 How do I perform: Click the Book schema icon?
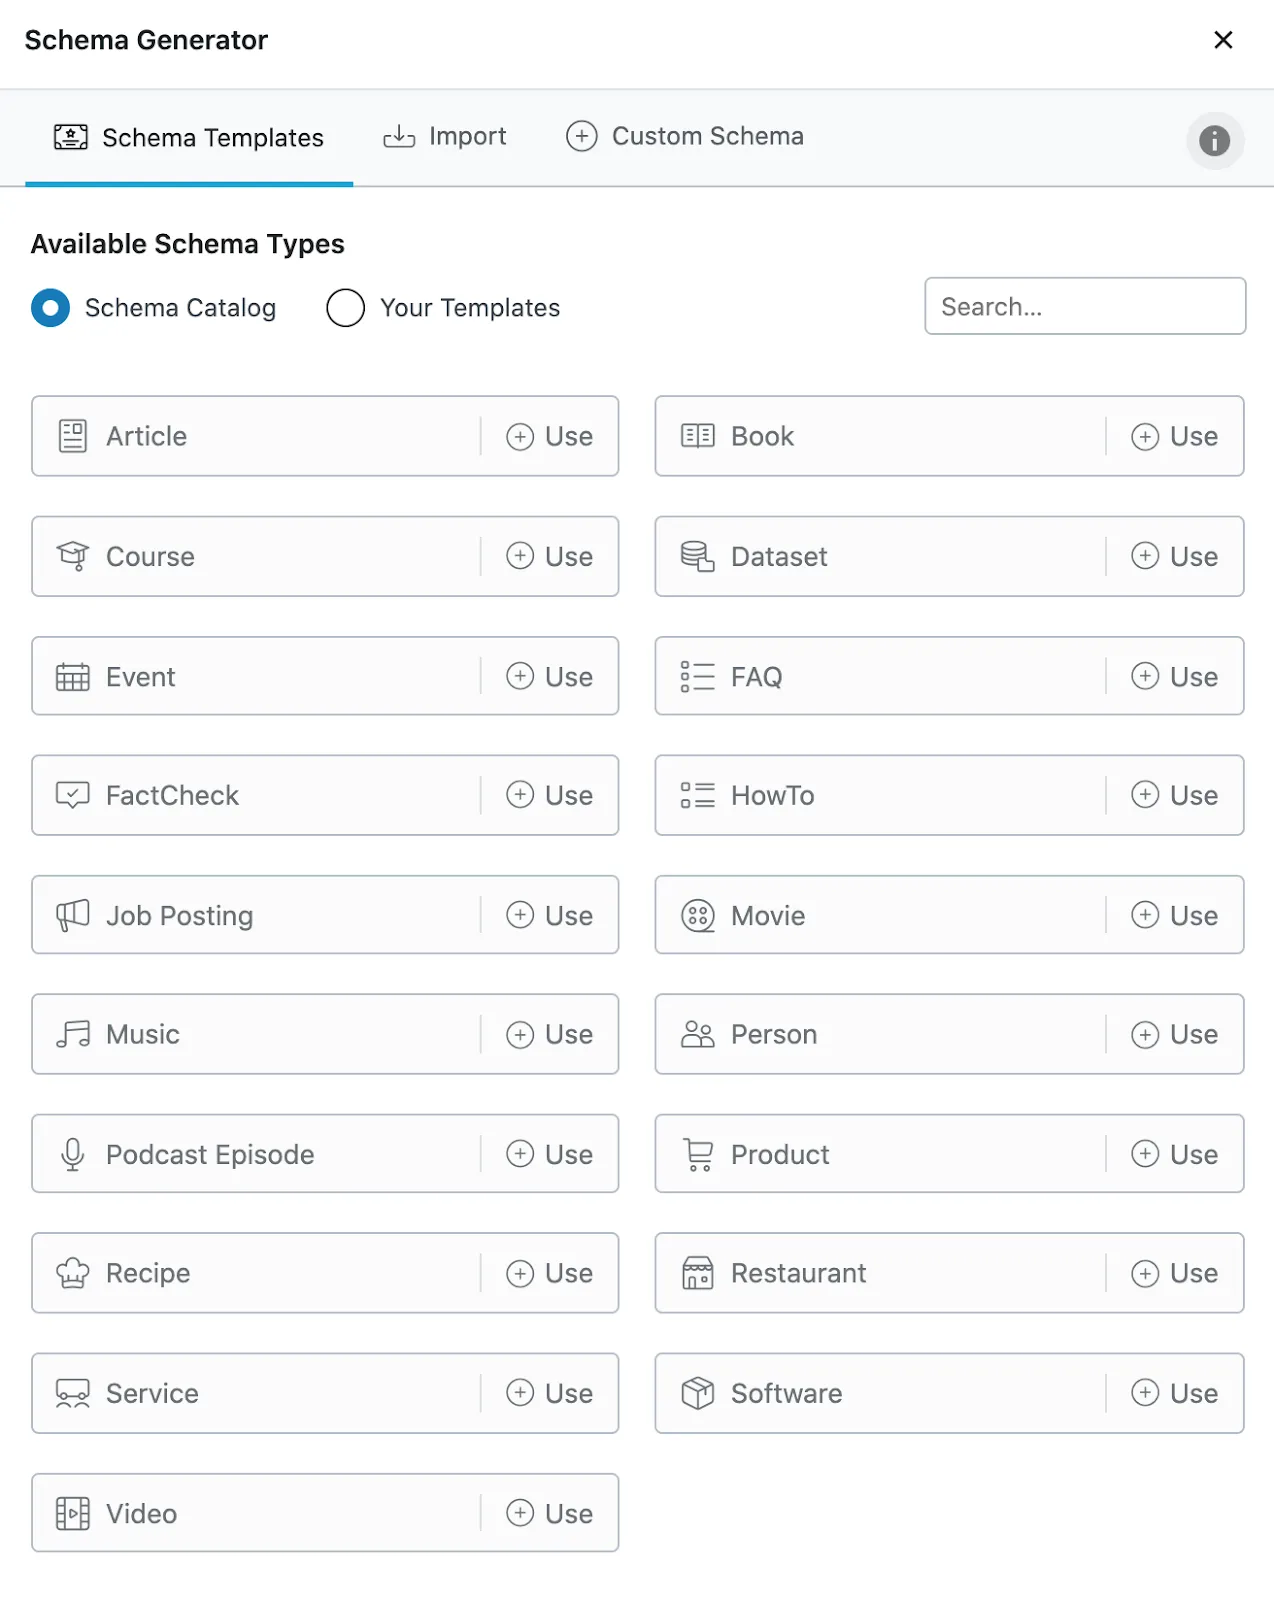[x=698, y=436]
